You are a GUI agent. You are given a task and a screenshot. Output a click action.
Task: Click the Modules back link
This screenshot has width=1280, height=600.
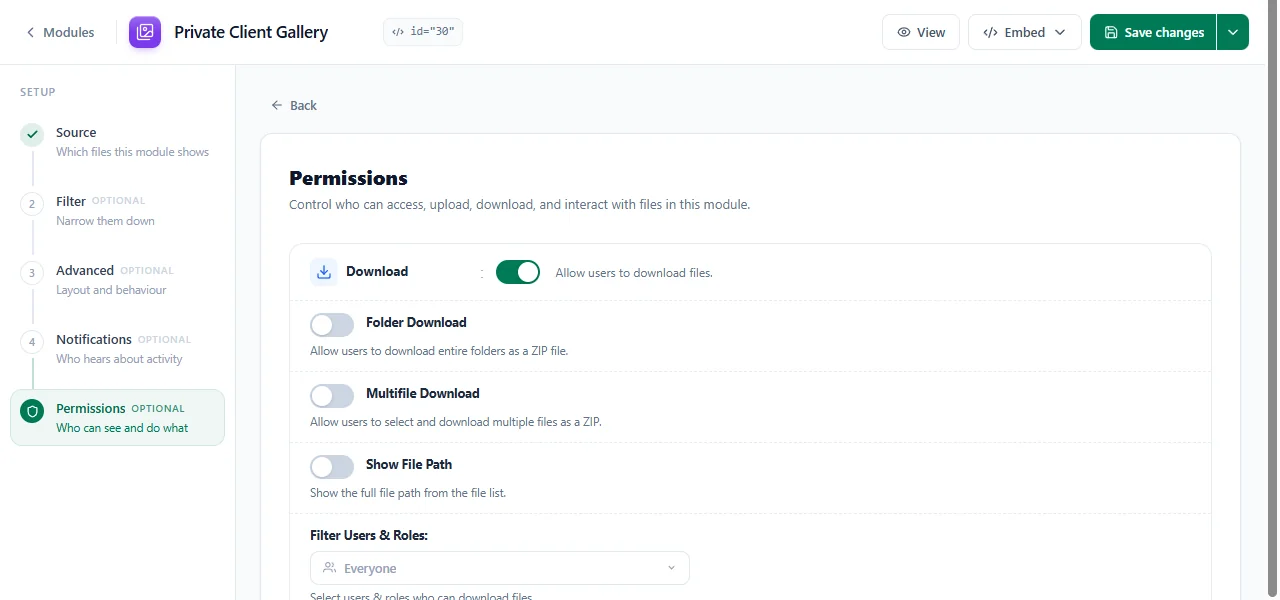(x=60, y=32)
